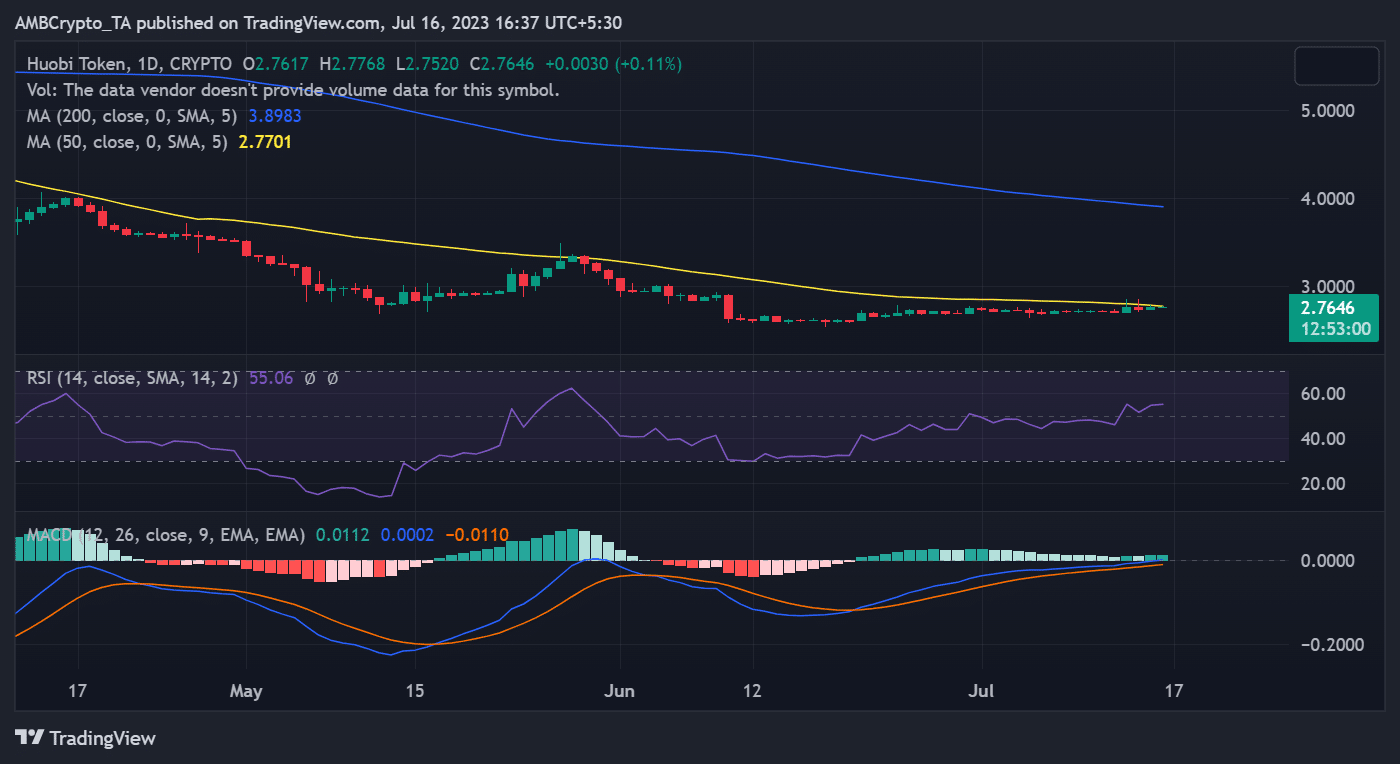
Task: Click the Jun label on the time axis
Action: 620,691
